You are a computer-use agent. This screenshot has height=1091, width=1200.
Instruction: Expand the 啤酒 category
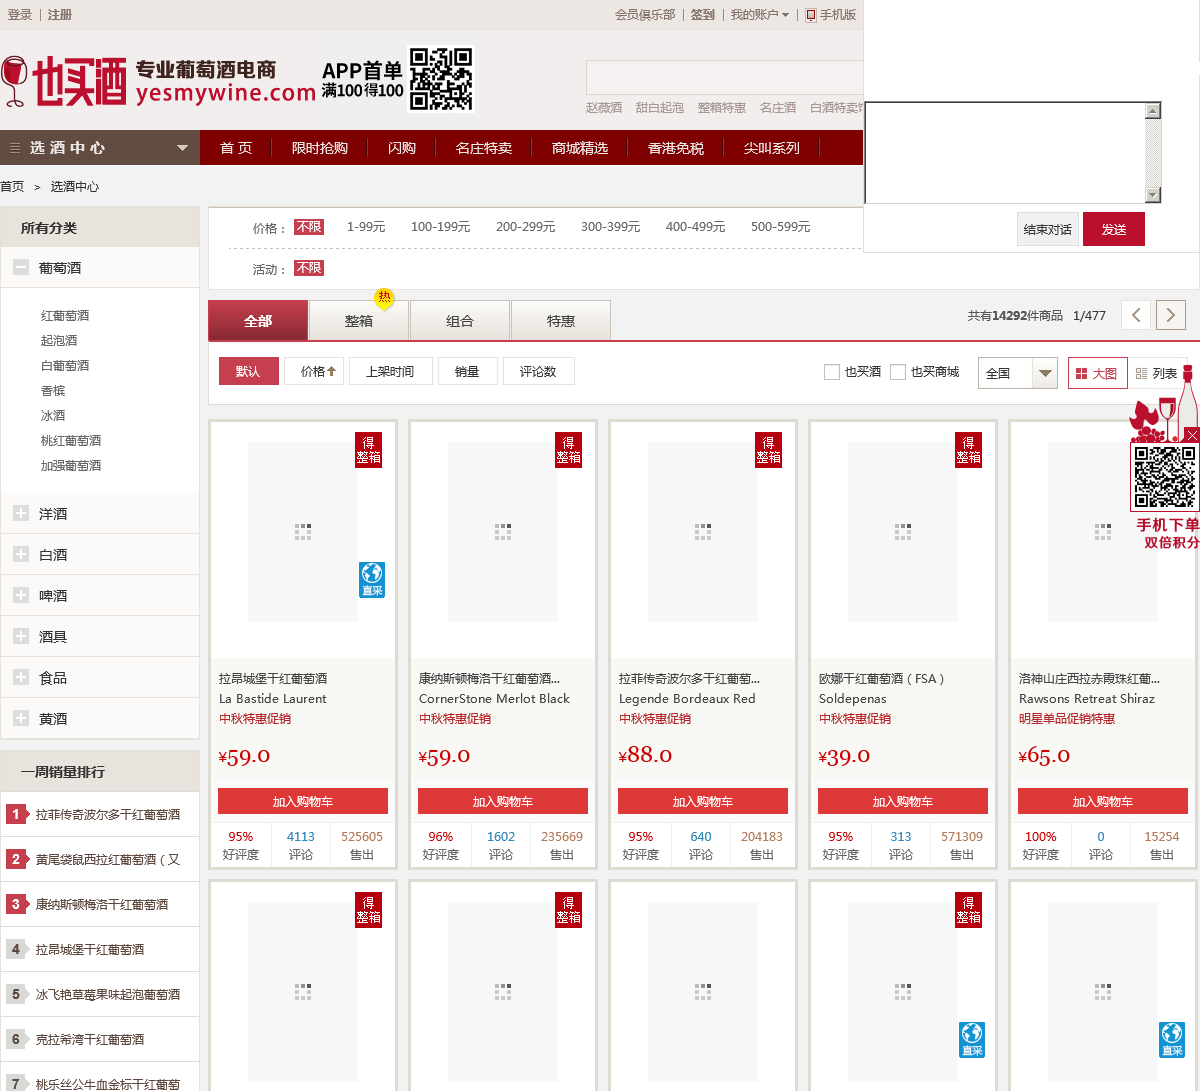tap(20, 595)
